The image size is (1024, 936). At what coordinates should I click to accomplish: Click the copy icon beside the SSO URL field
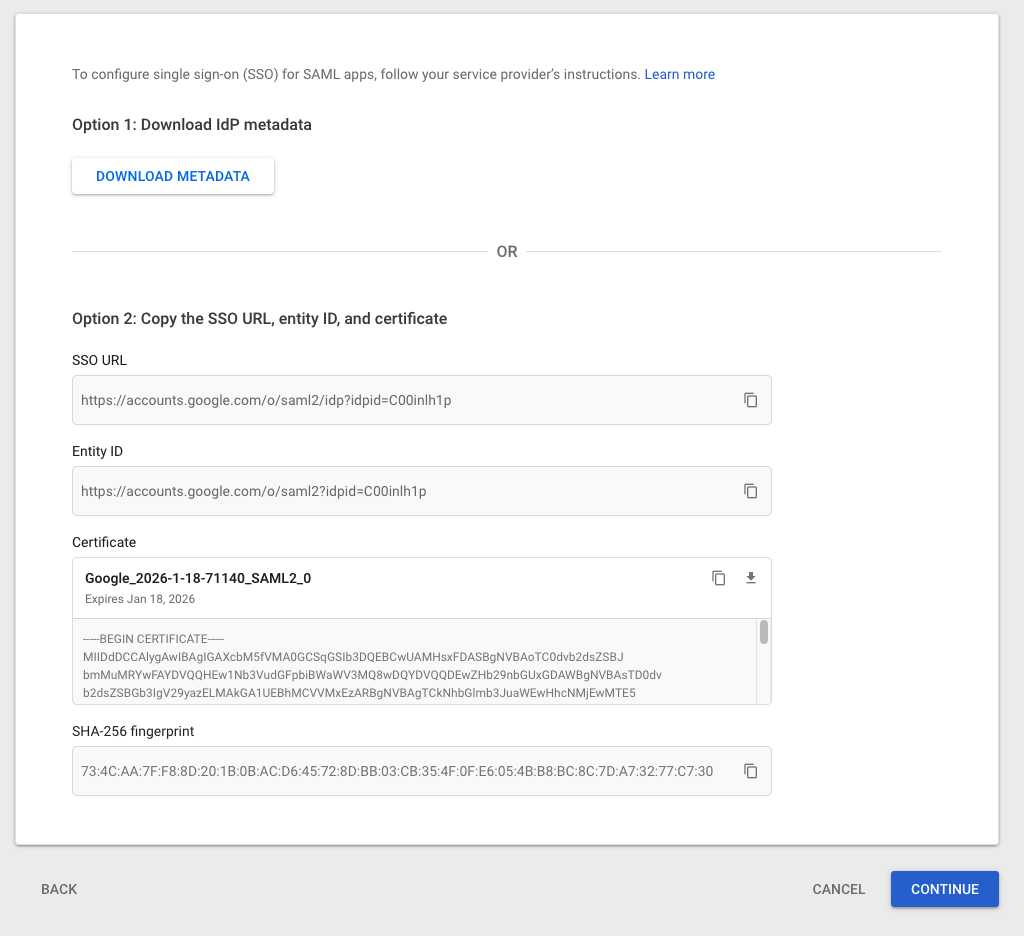pyautogui.click(x=751, y=400)
